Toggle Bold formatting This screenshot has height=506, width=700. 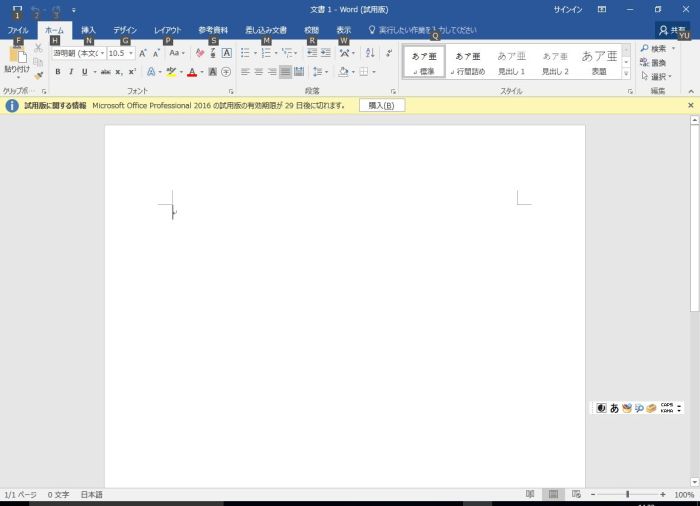(x=57, y=72)
